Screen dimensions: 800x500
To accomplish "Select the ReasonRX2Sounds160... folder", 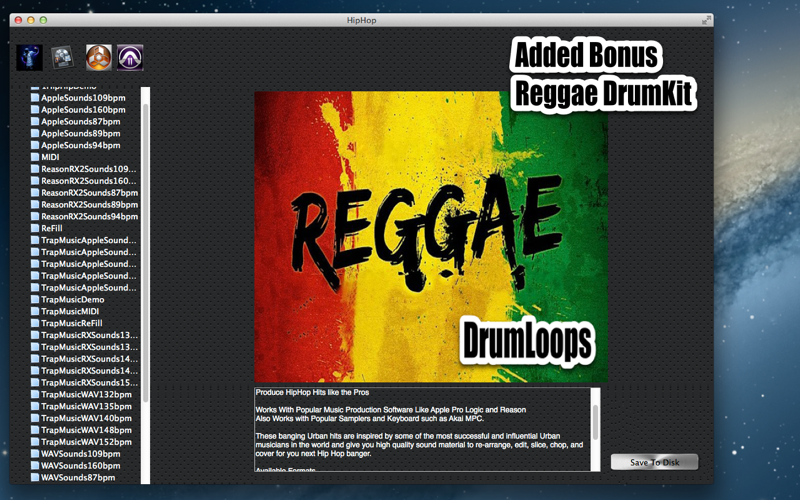I will (x=83, y=181).
